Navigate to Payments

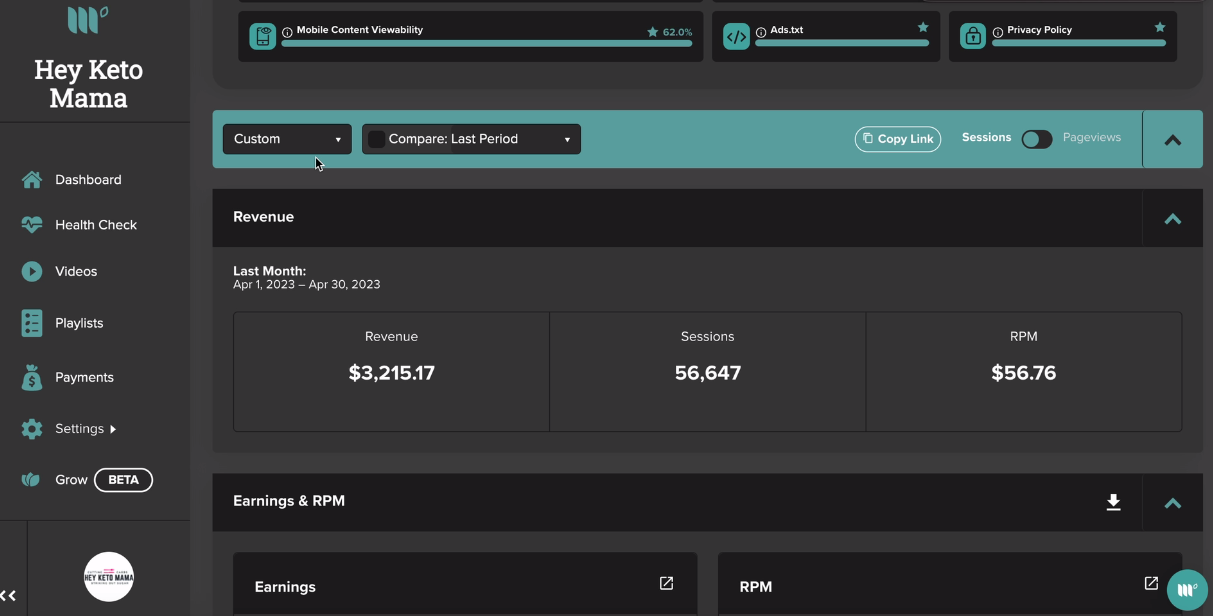(x=84, y=377)
